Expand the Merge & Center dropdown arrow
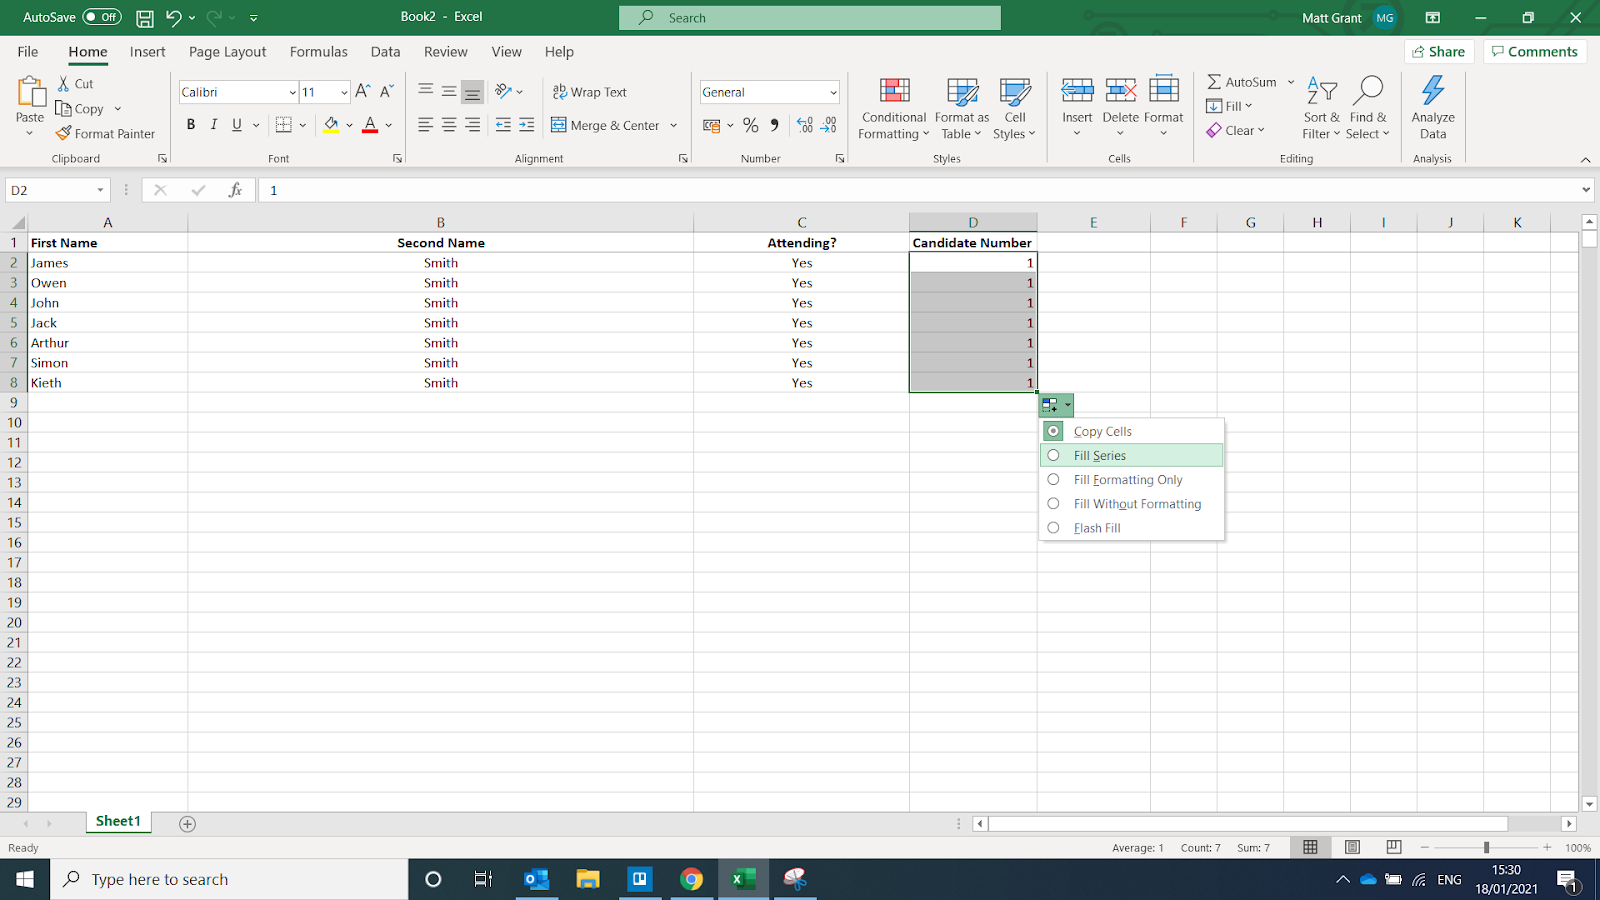The width and height of the screenshot is (1600, 900). pyautogui.click(x=674, y=125)
